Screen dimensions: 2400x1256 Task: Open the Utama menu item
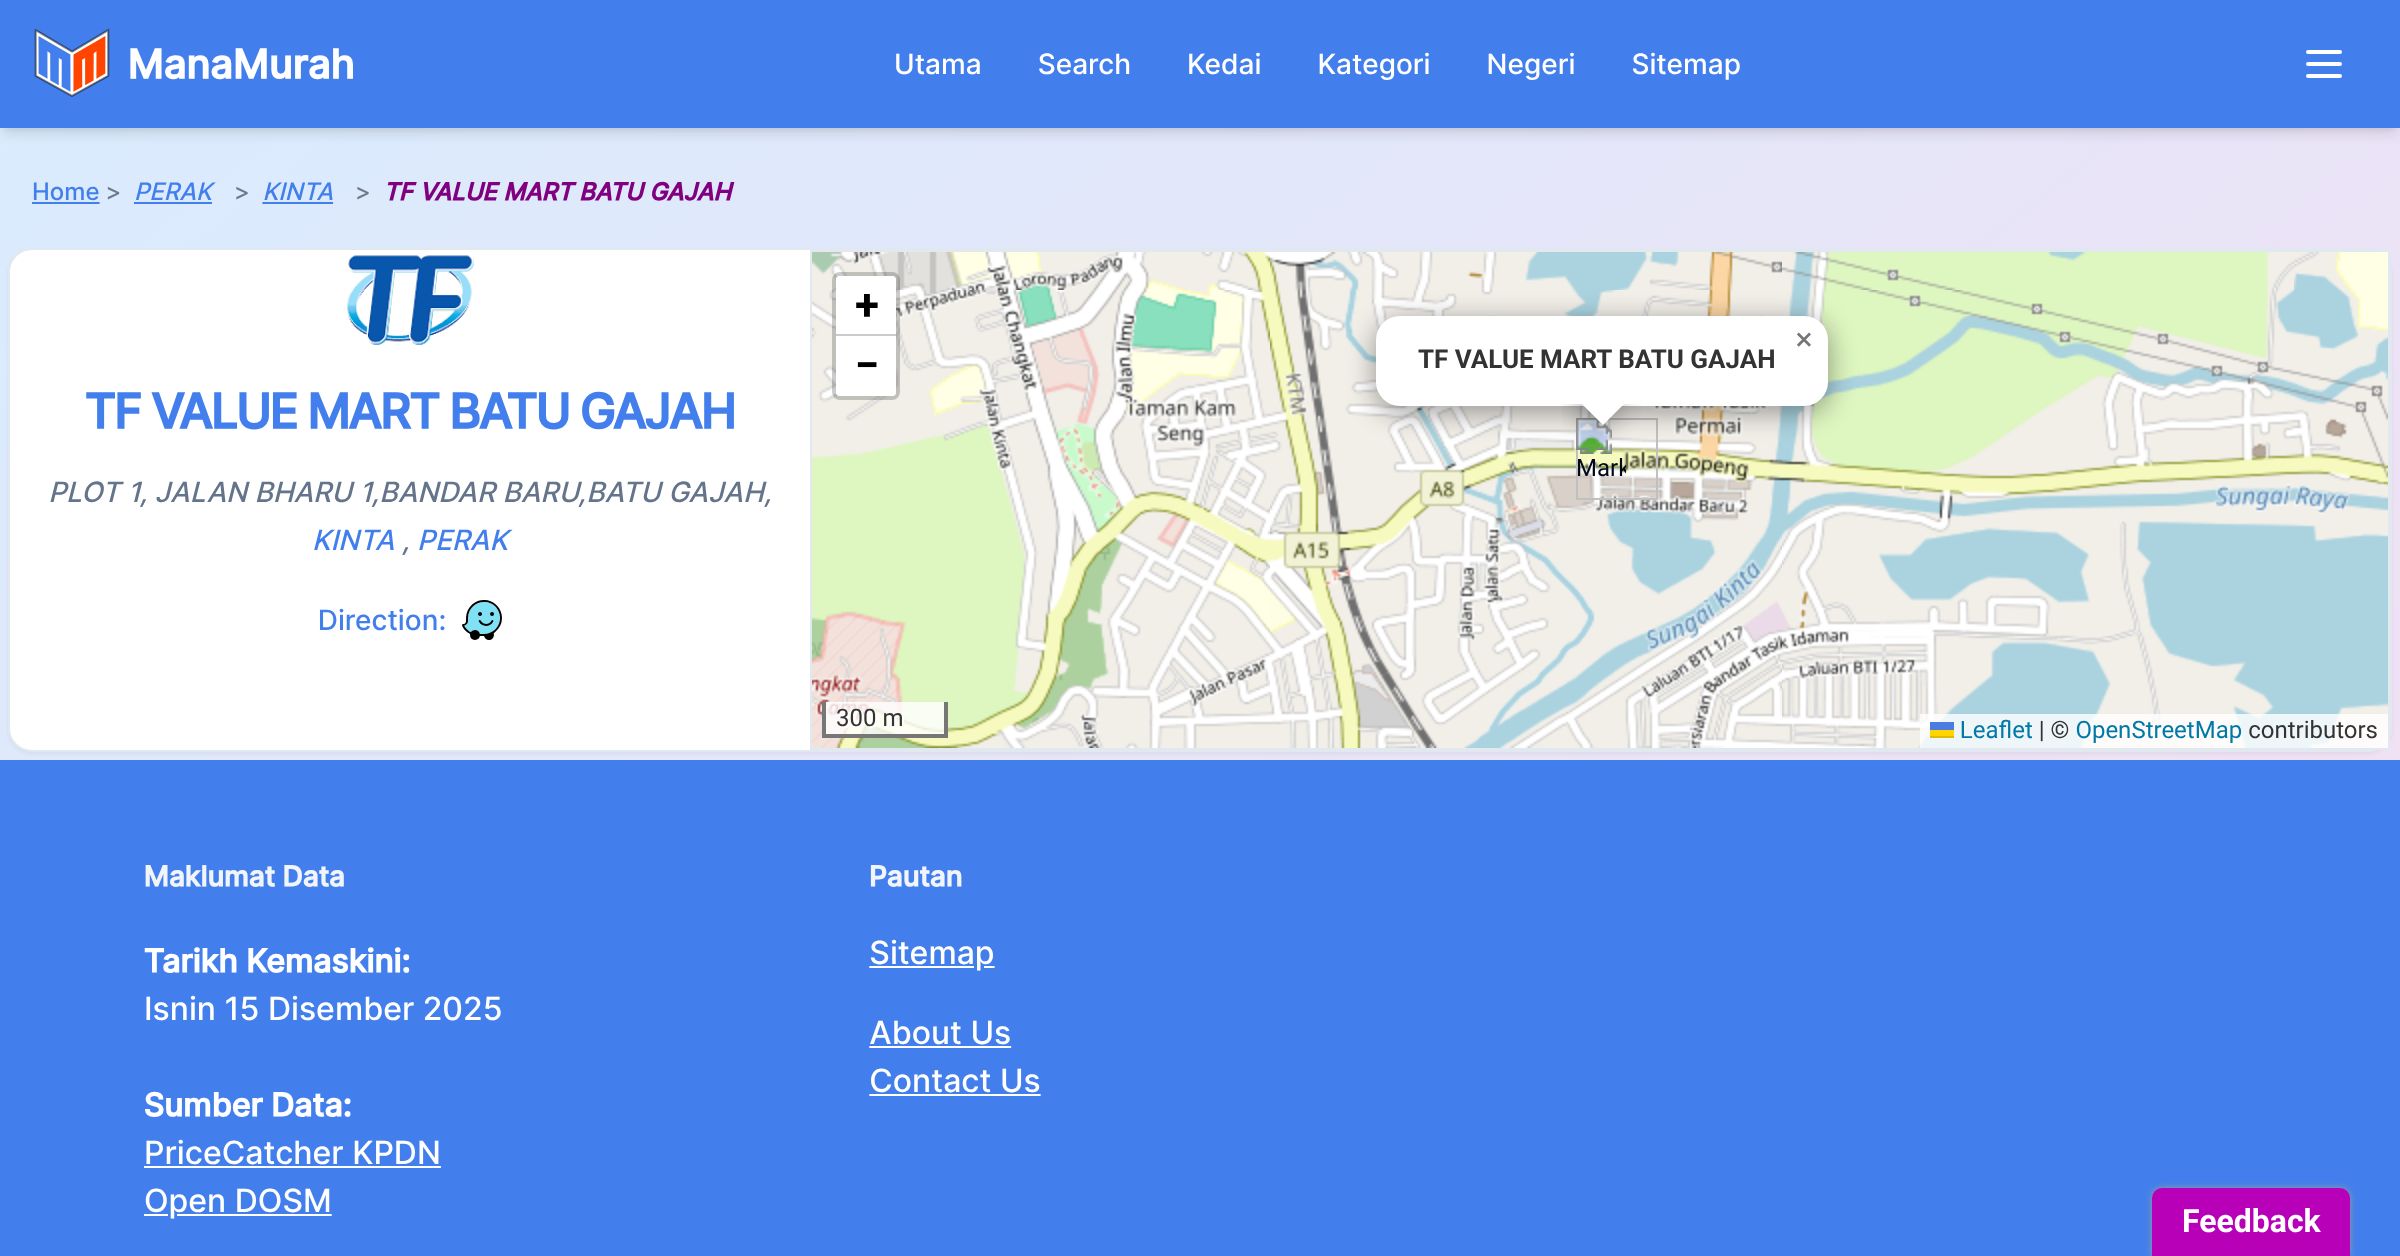click(x=937, y=64)
